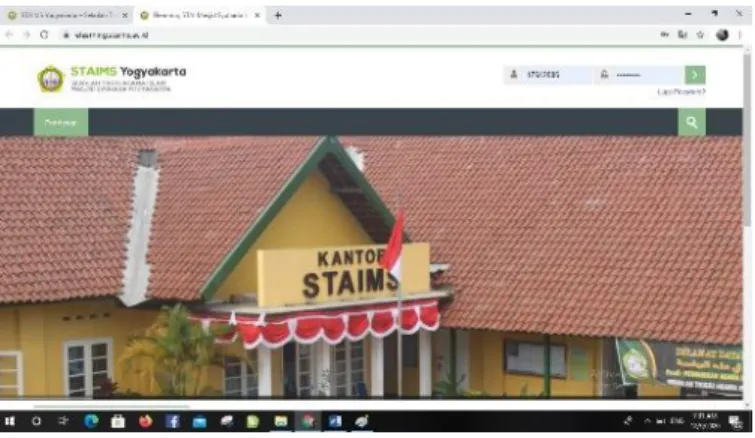Switch to Word in taskbar
This screenshot has width=755, height=438.
(335, 422)
